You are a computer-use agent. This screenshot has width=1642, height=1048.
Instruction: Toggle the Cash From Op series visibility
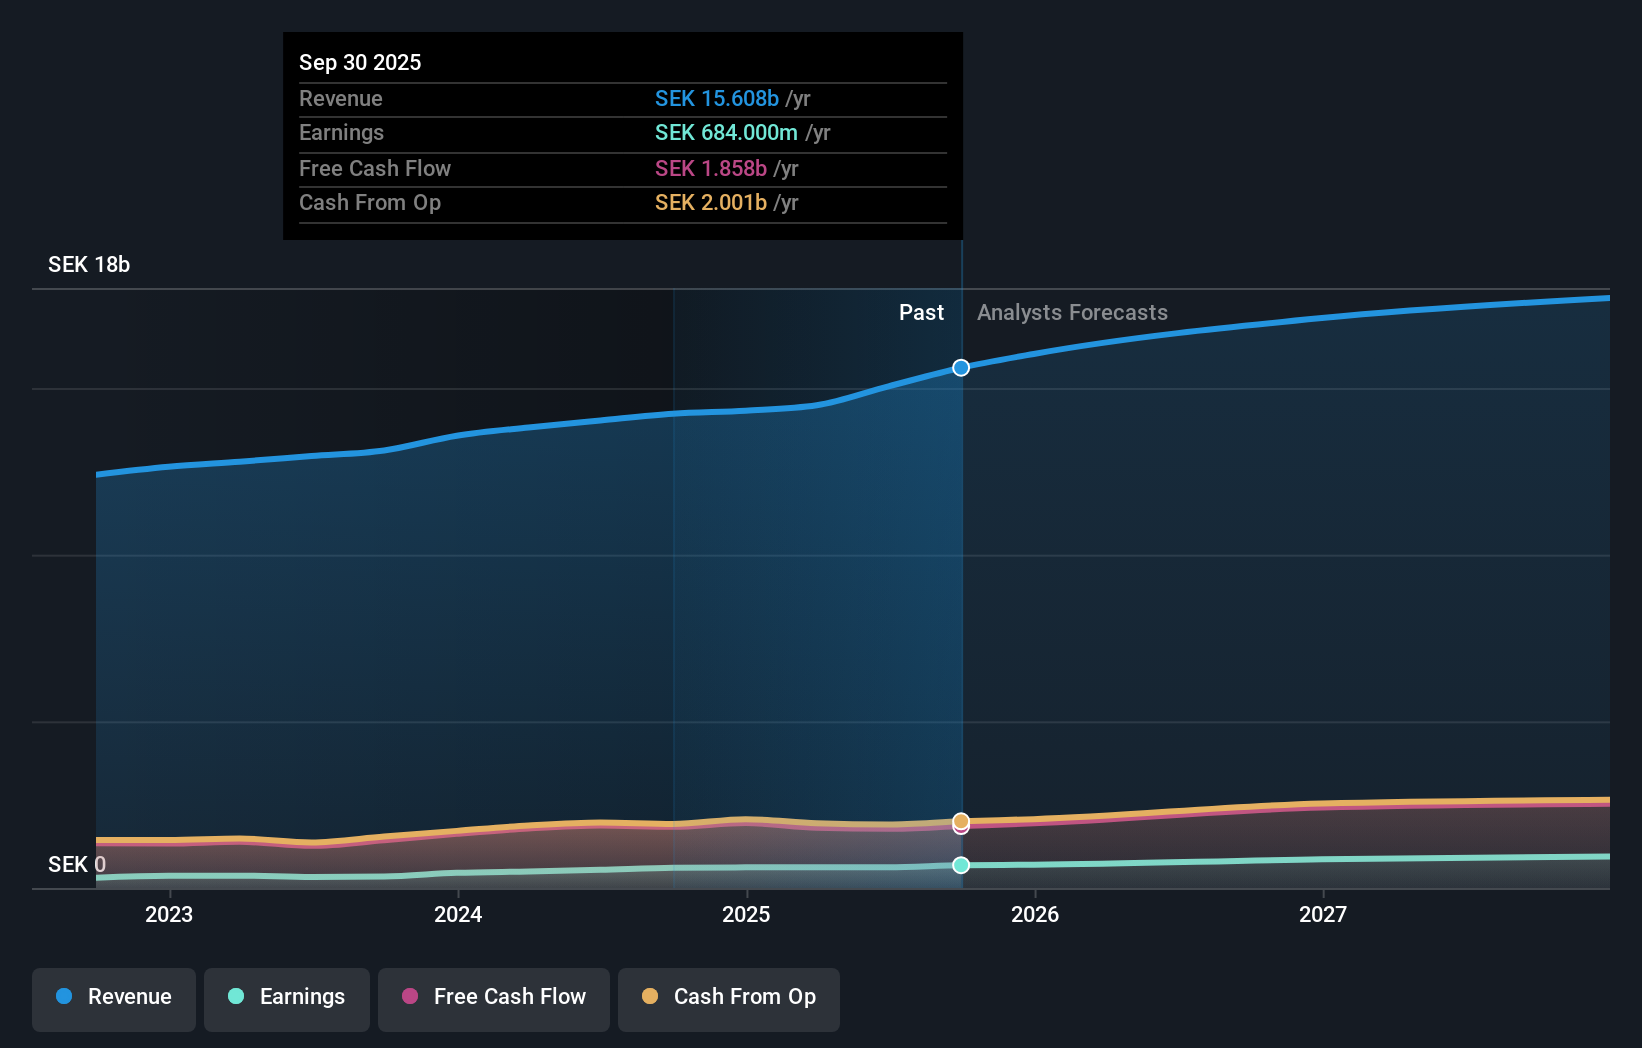(728, 999)
